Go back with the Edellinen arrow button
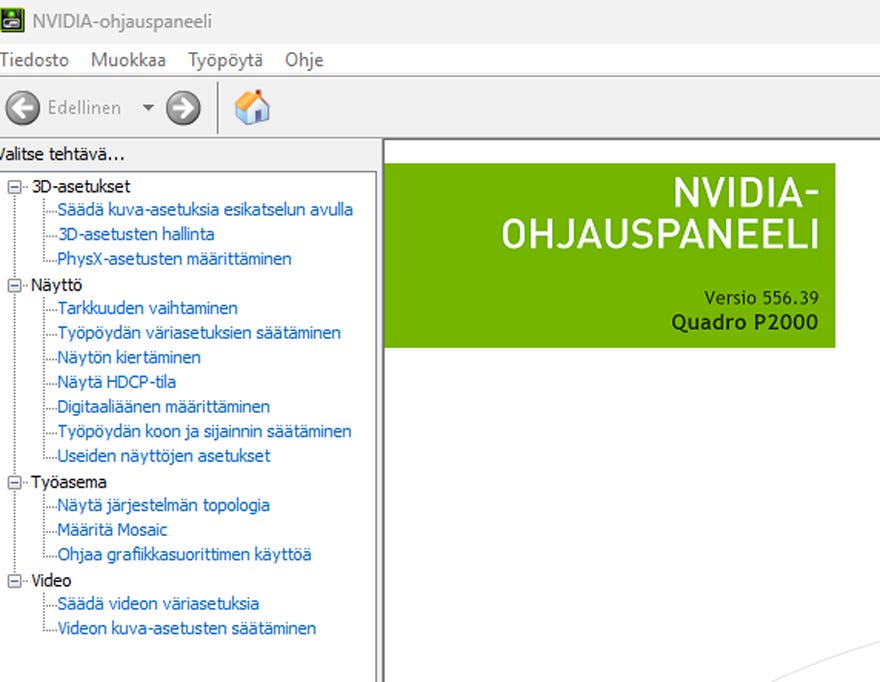Viewport: 880px width, 682px height. [22, 107]
